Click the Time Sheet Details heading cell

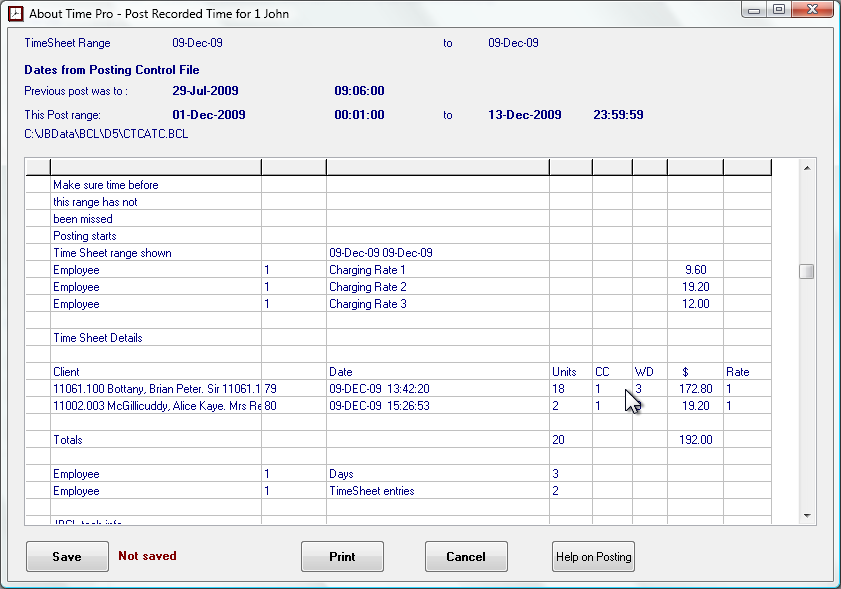[98, 338]
